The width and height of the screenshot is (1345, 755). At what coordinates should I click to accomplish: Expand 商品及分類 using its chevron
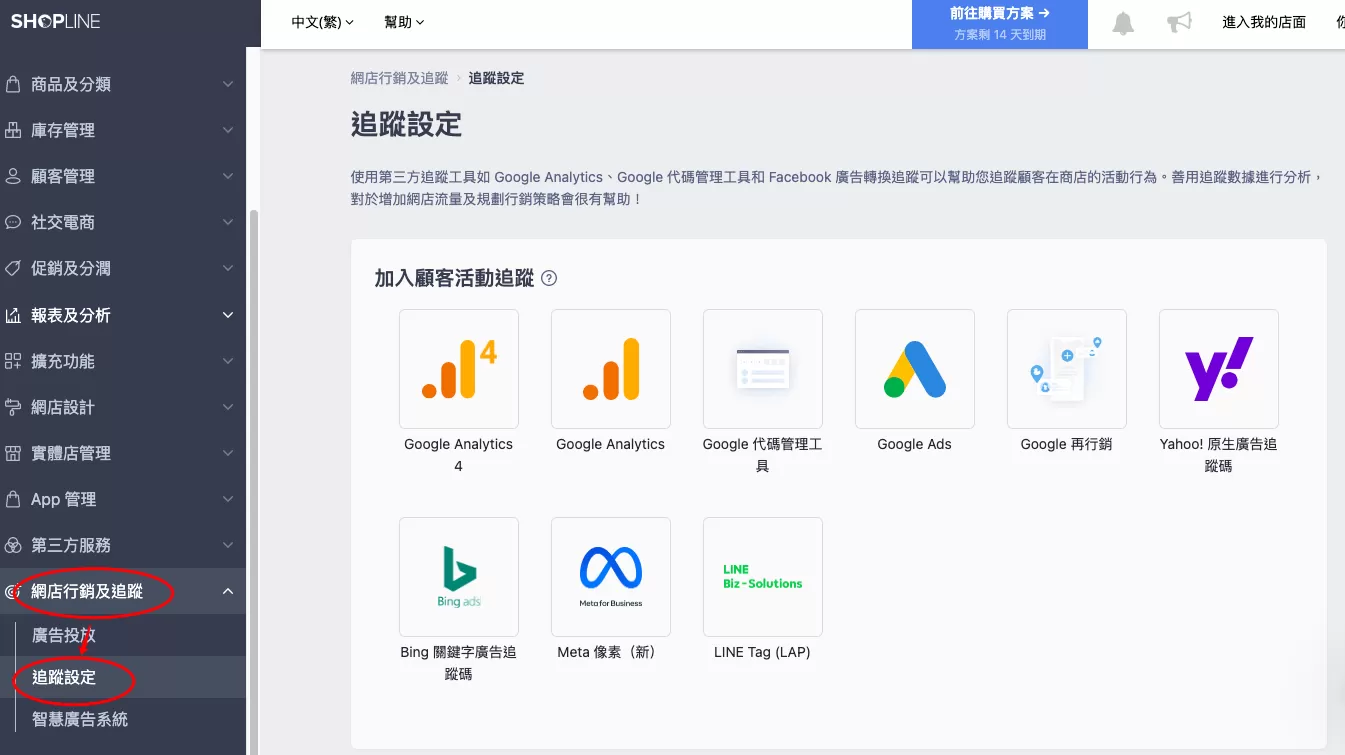pyautogui.click(x=228, y=84)
